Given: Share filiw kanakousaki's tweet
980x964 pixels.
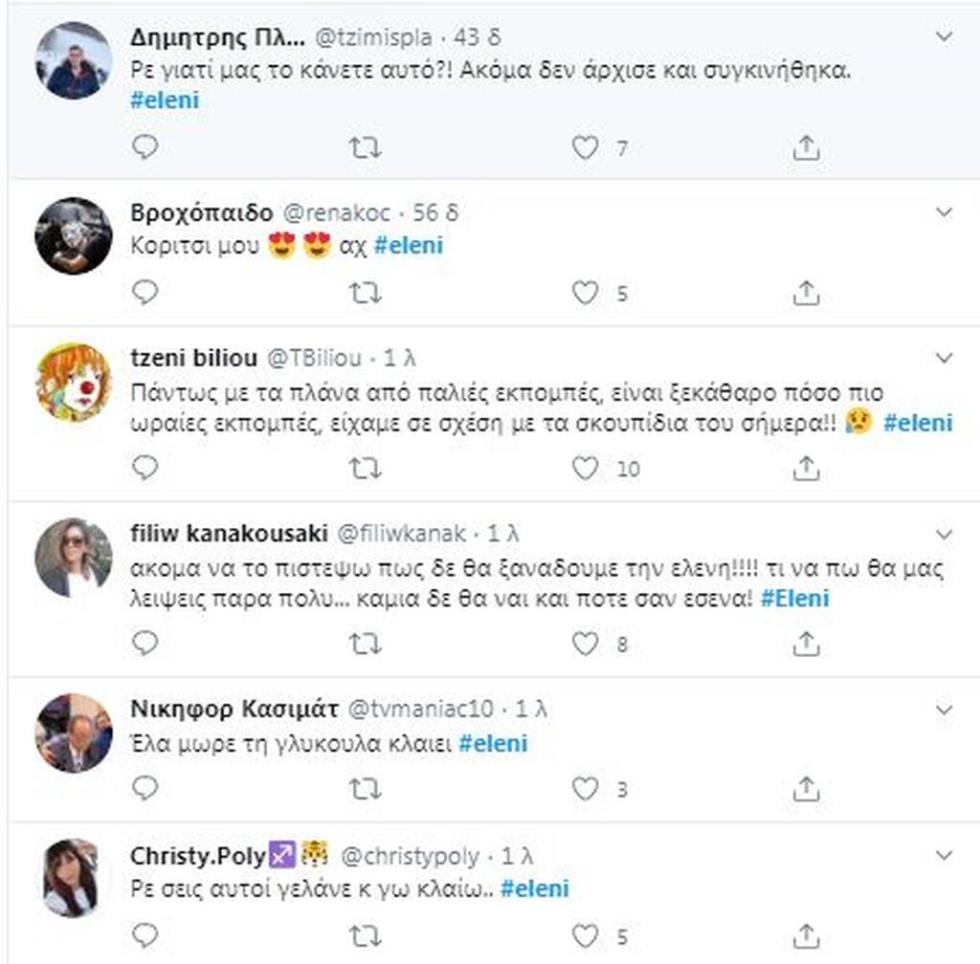Looking at the screenshot, I should [x=806, y=644].
